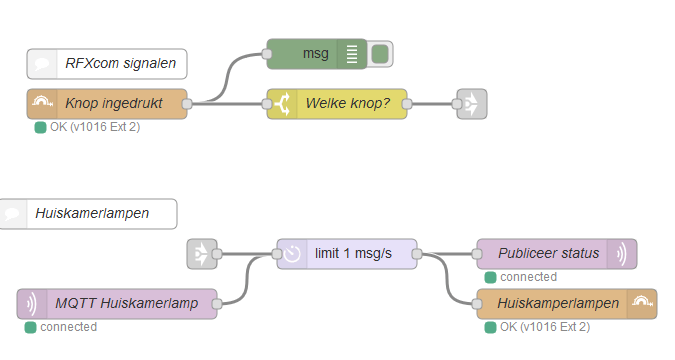Click the link out node after Welke knop?
This screenshot has width=675, height=360.
(x=472, y=104)
